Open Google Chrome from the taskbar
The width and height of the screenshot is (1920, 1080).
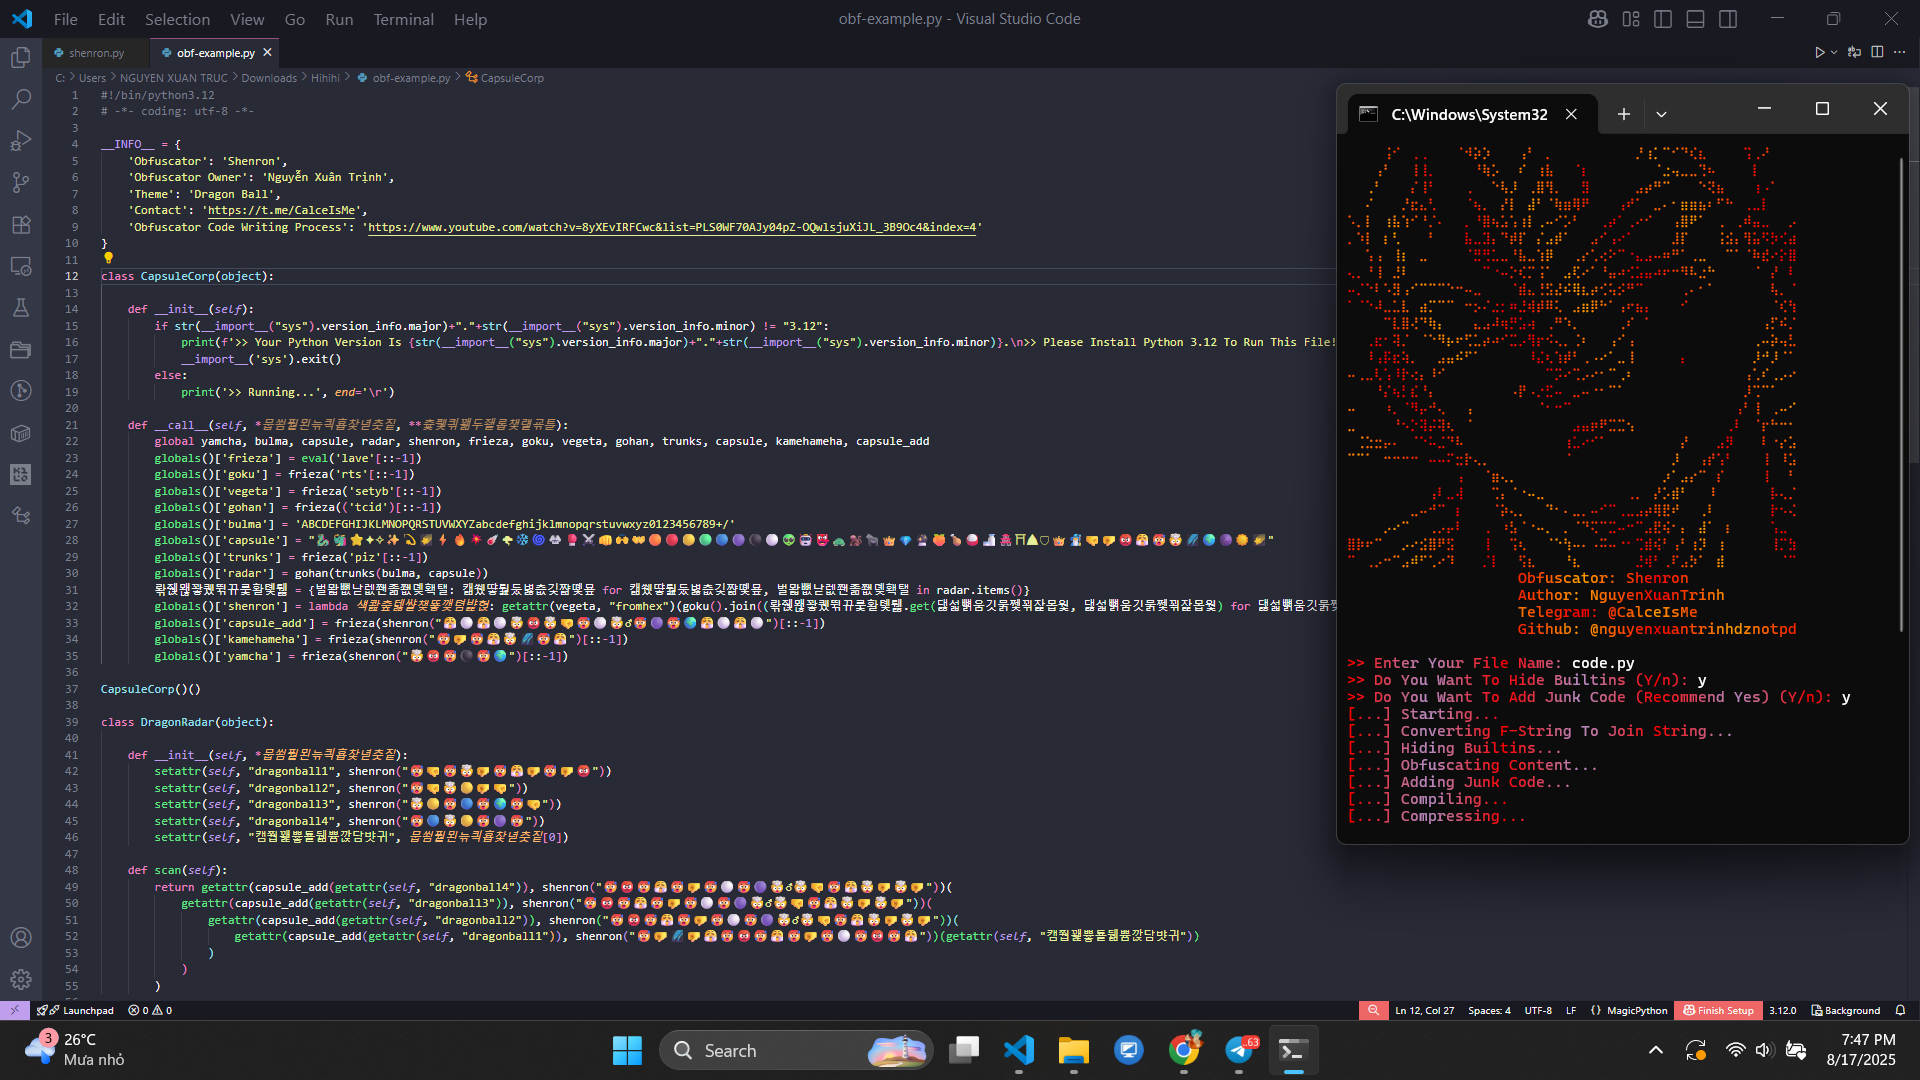point(1184,1050)
